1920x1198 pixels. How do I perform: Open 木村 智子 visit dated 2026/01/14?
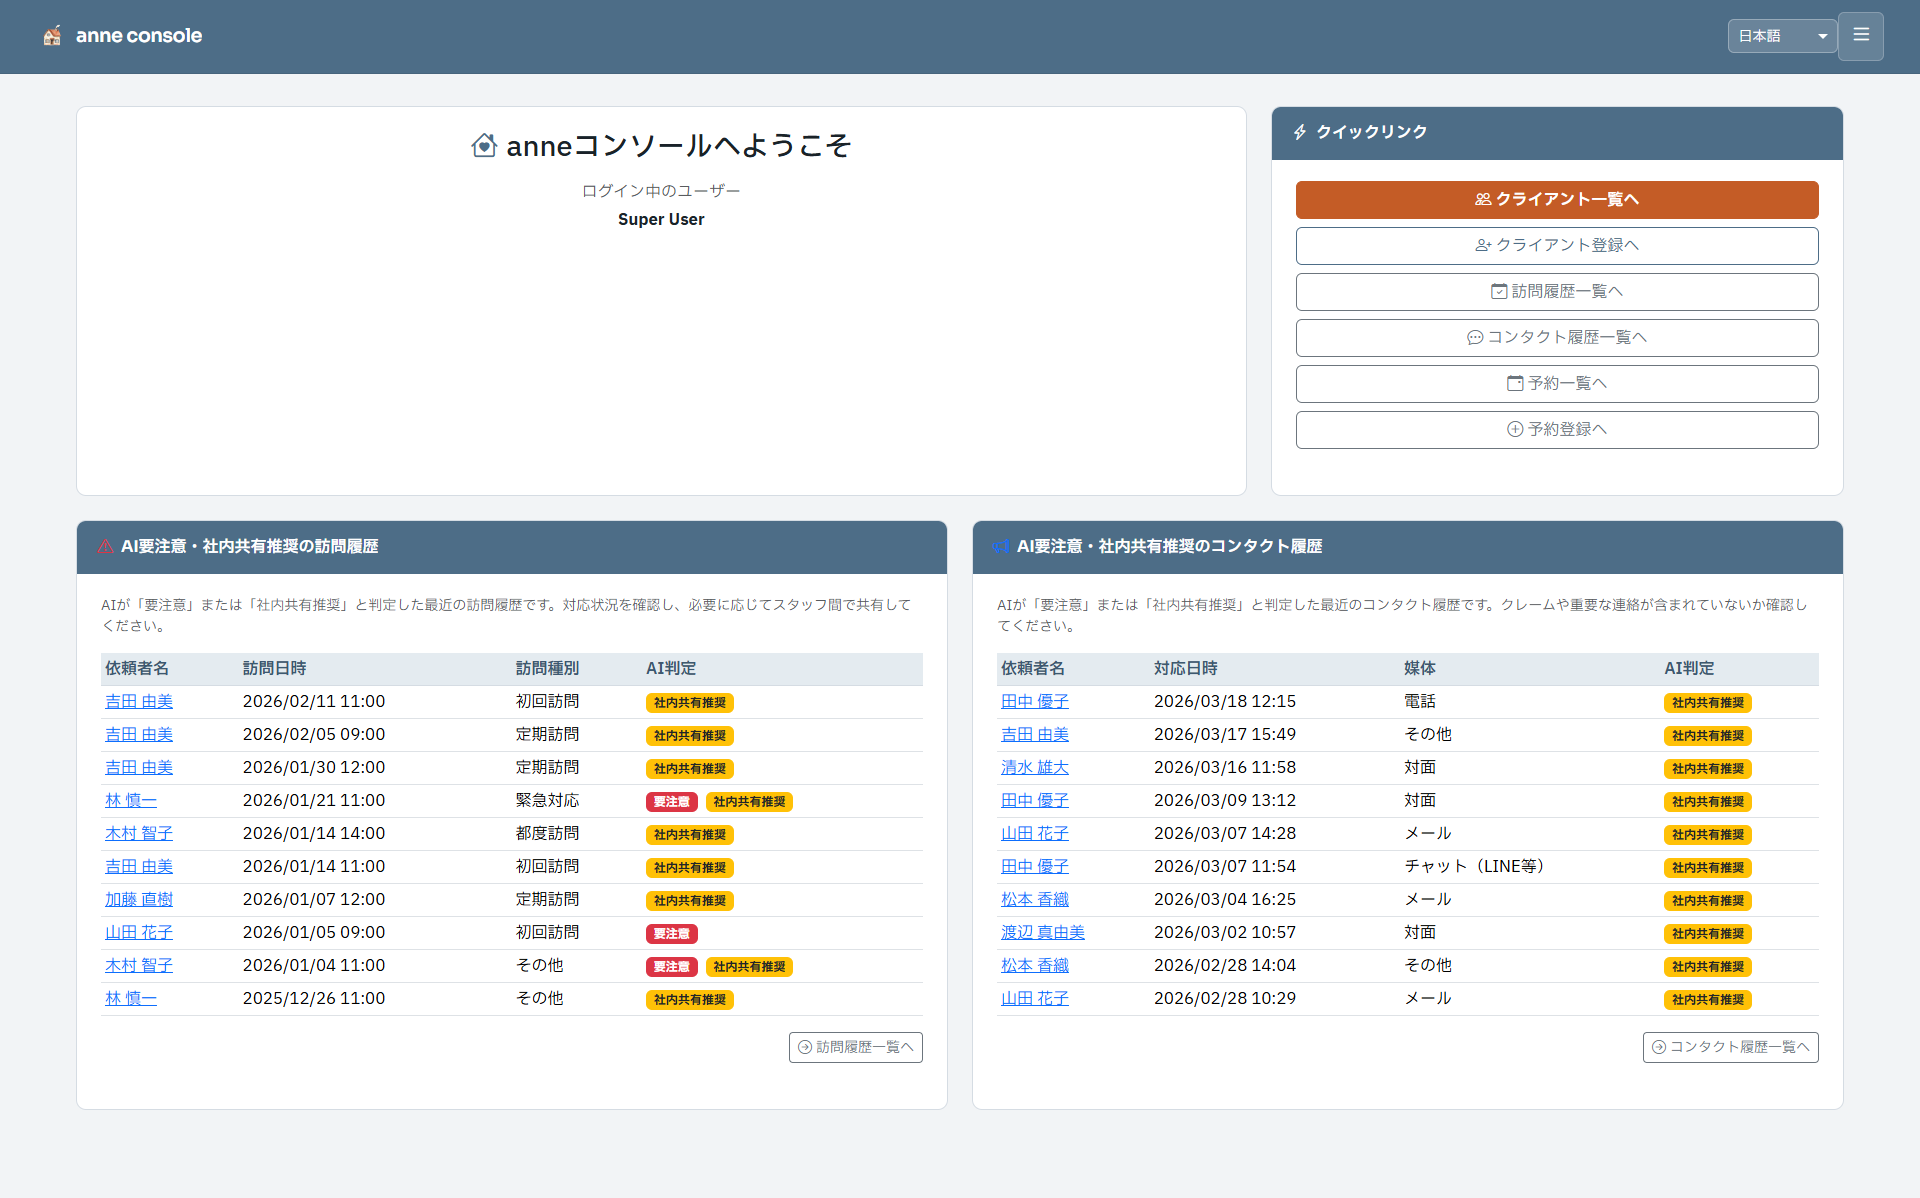click(139, 834)
